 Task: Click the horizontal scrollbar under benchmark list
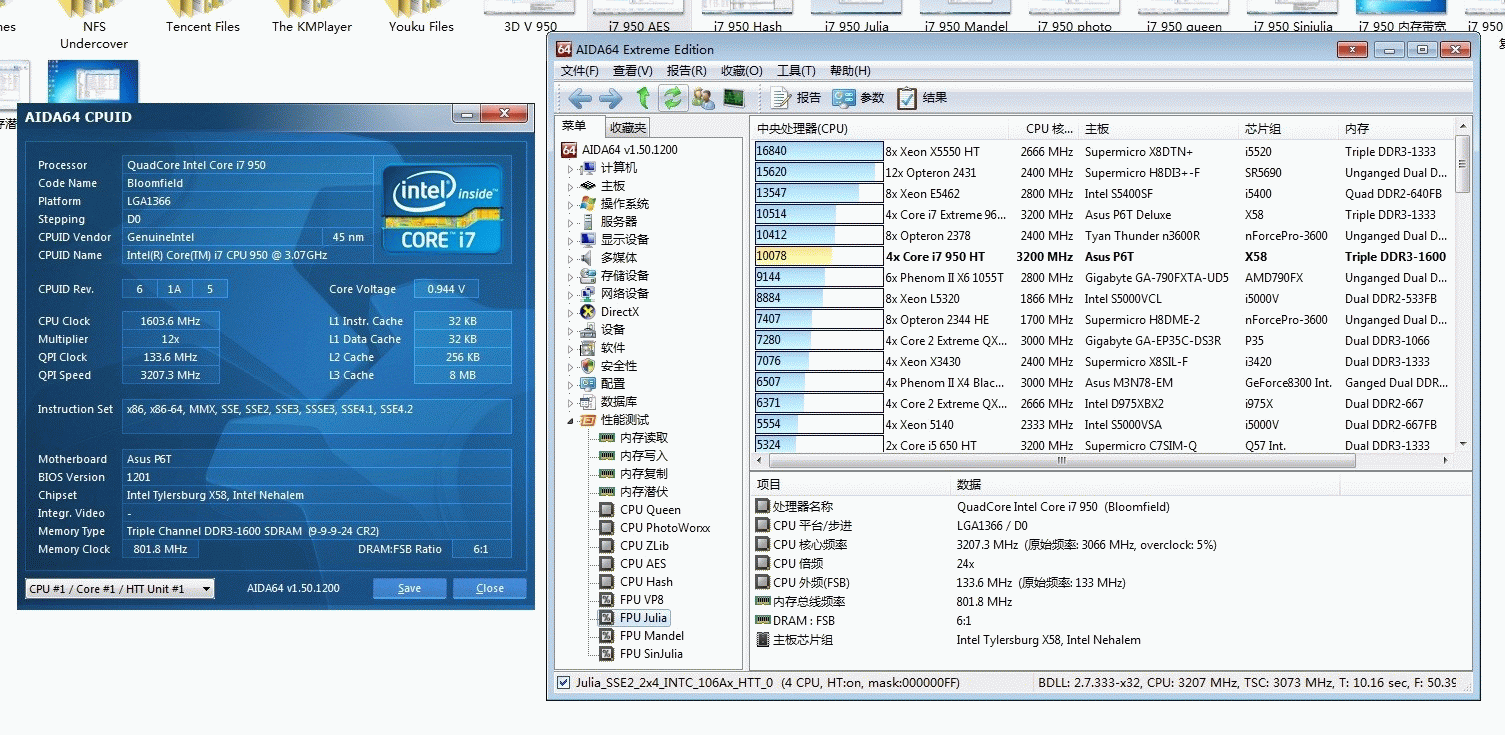point(1060,461)
